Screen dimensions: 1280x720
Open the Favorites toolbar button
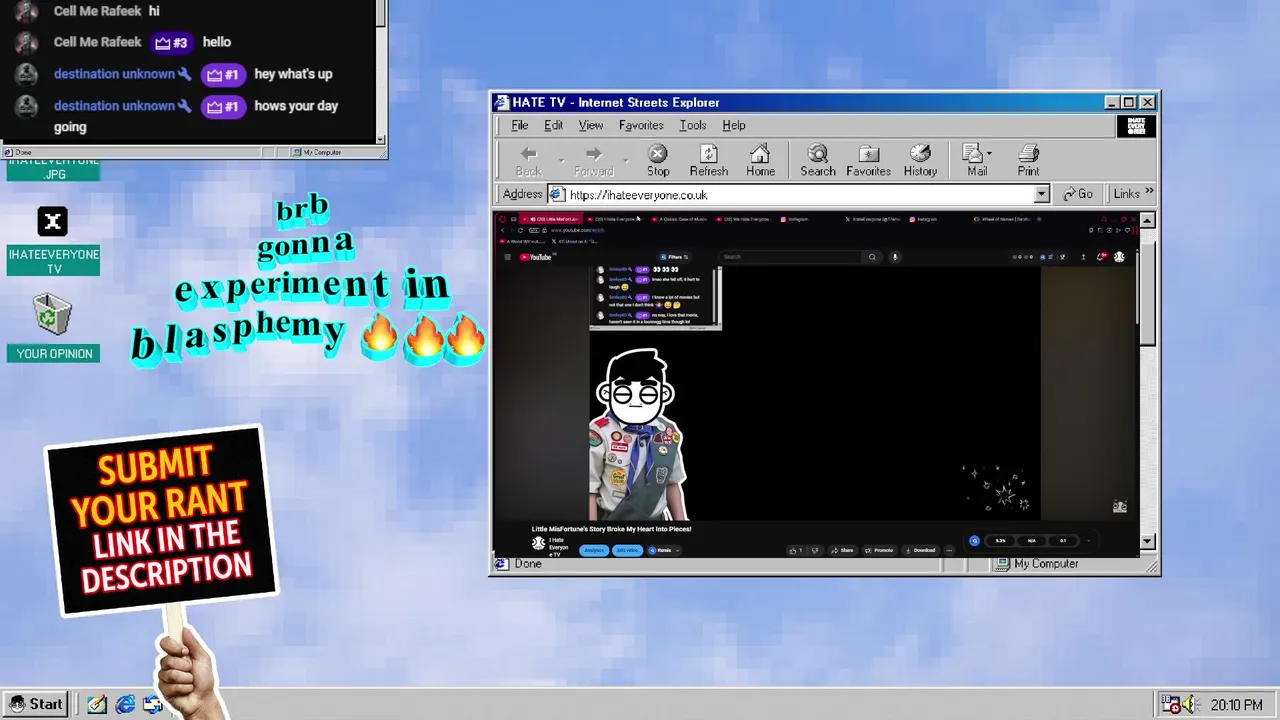click(868, 160)
